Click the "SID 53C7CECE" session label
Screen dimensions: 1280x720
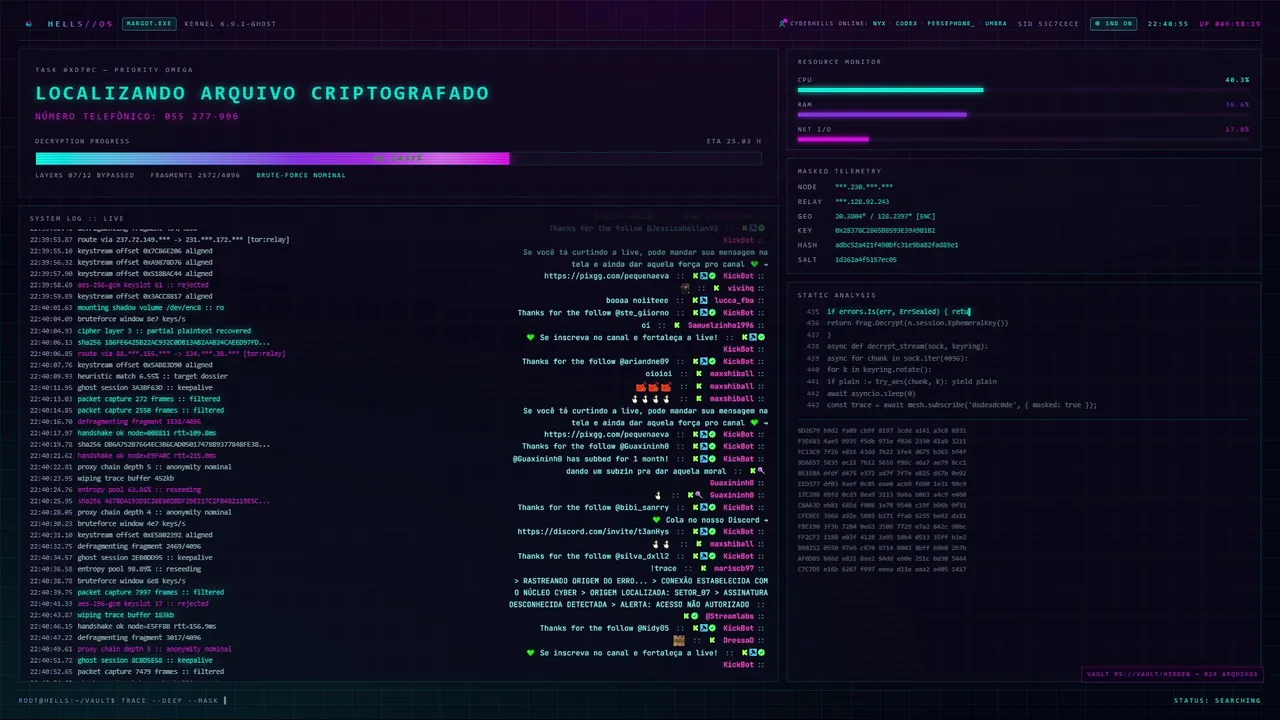[x=1049, y=23]
